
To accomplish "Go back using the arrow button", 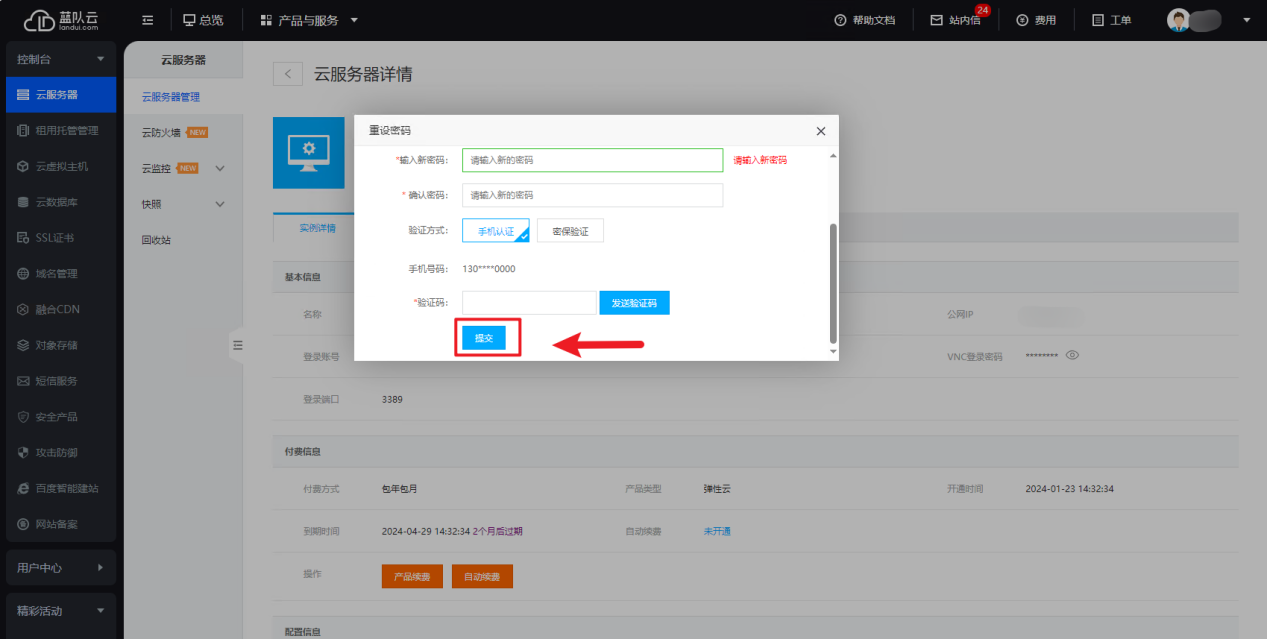I will pyautogui.click(x=288, y=74).
